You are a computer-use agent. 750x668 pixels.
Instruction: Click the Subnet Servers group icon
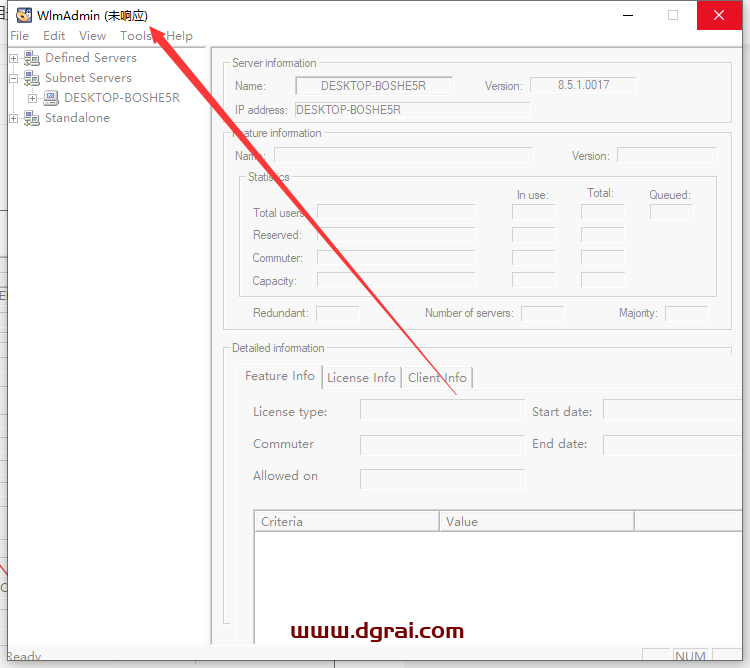[x=32, y=78]
